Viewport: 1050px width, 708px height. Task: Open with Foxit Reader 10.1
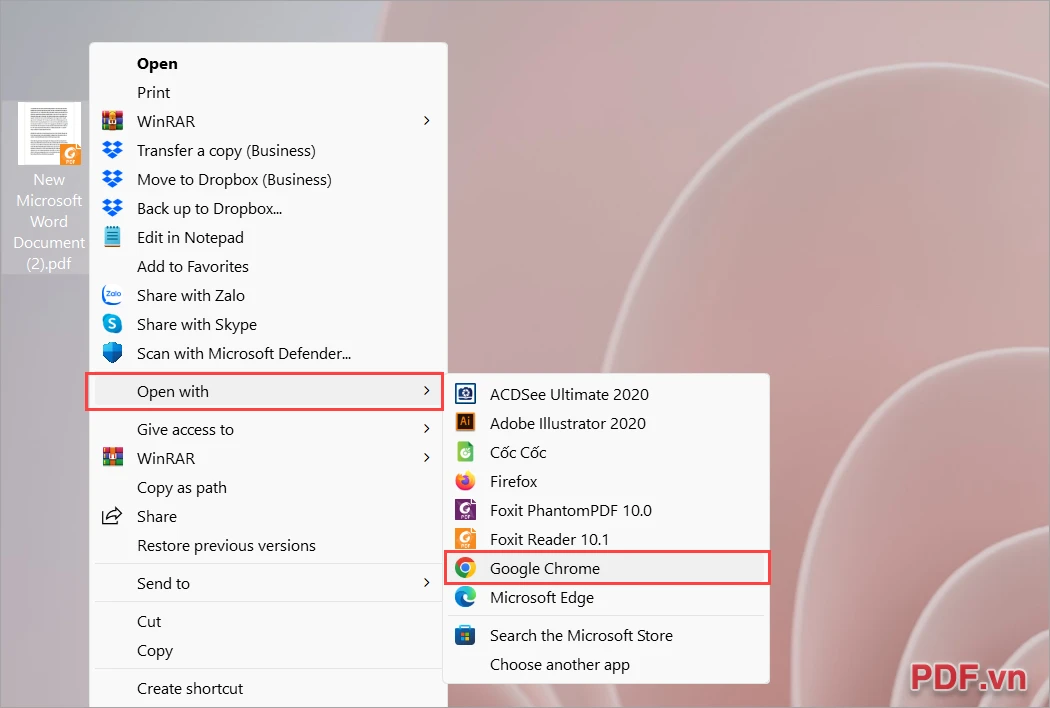(607, 539)
